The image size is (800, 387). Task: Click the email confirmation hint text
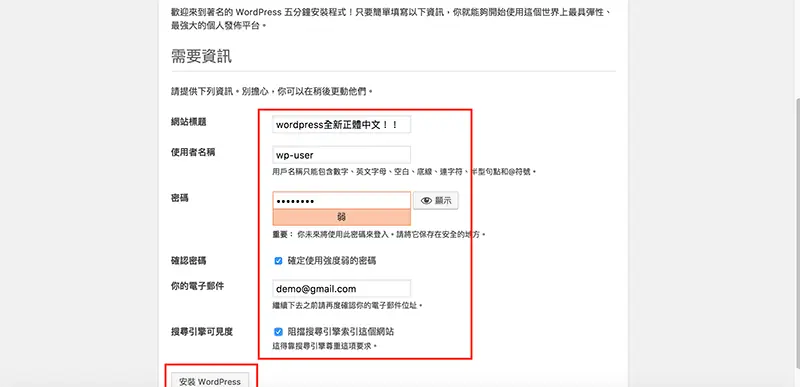click(x=348, y=306)
